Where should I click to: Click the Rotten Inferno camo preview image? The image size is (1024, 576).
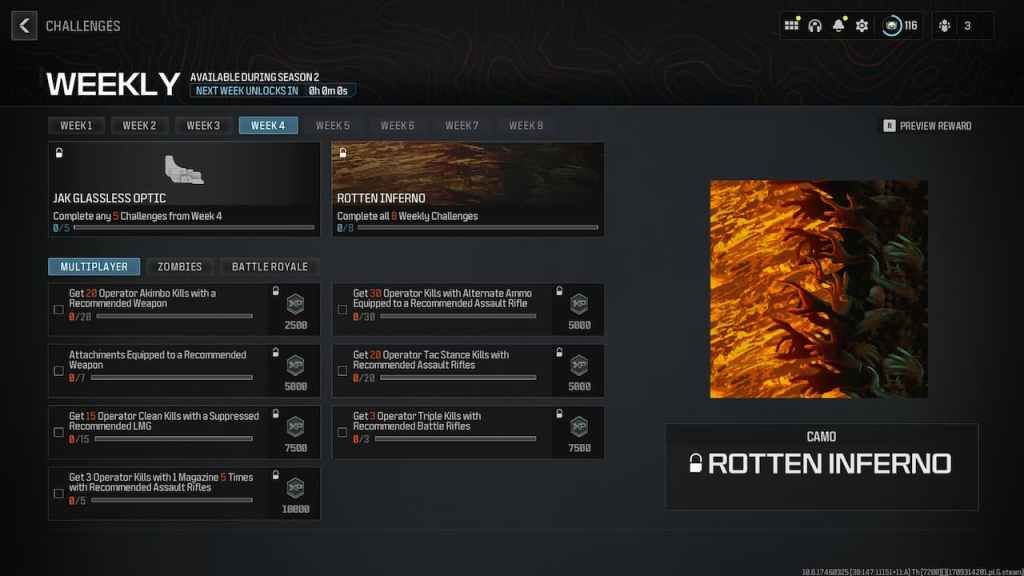coord(819,289)
